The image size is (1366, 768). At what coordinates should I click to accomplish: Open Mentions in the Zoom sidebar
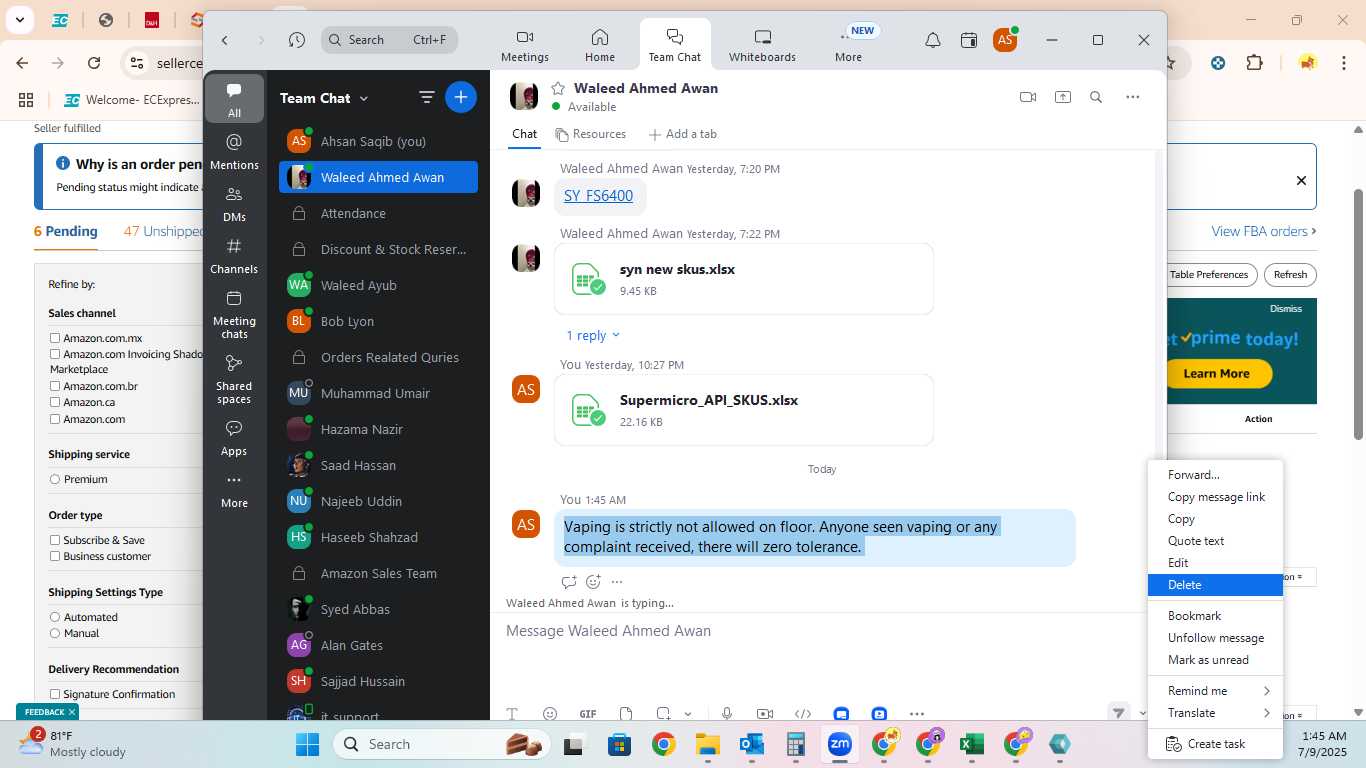click(234, 151)
